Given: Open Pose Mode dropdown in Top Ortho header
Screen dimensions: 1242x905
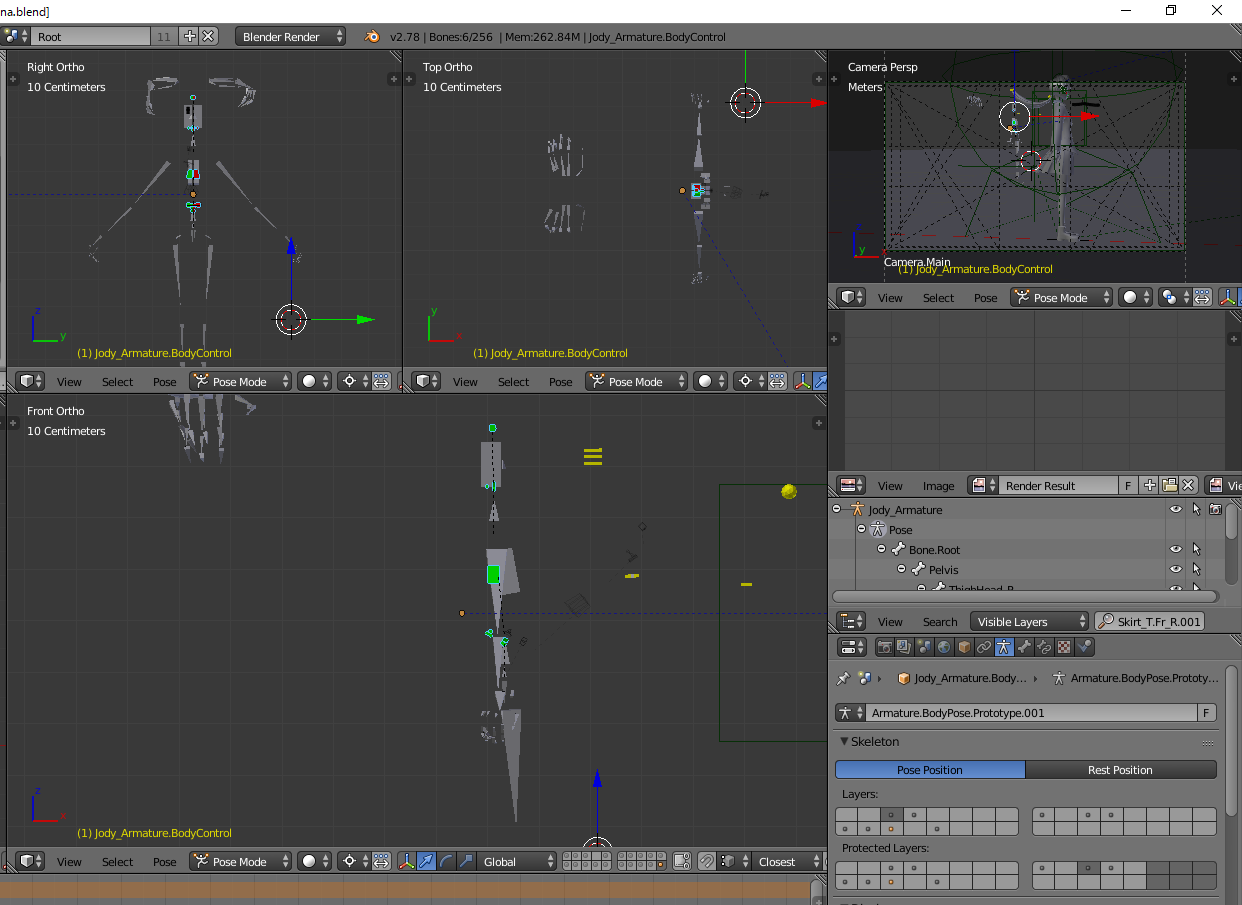Looking at the screenshot, I should (x=636, y=381).
